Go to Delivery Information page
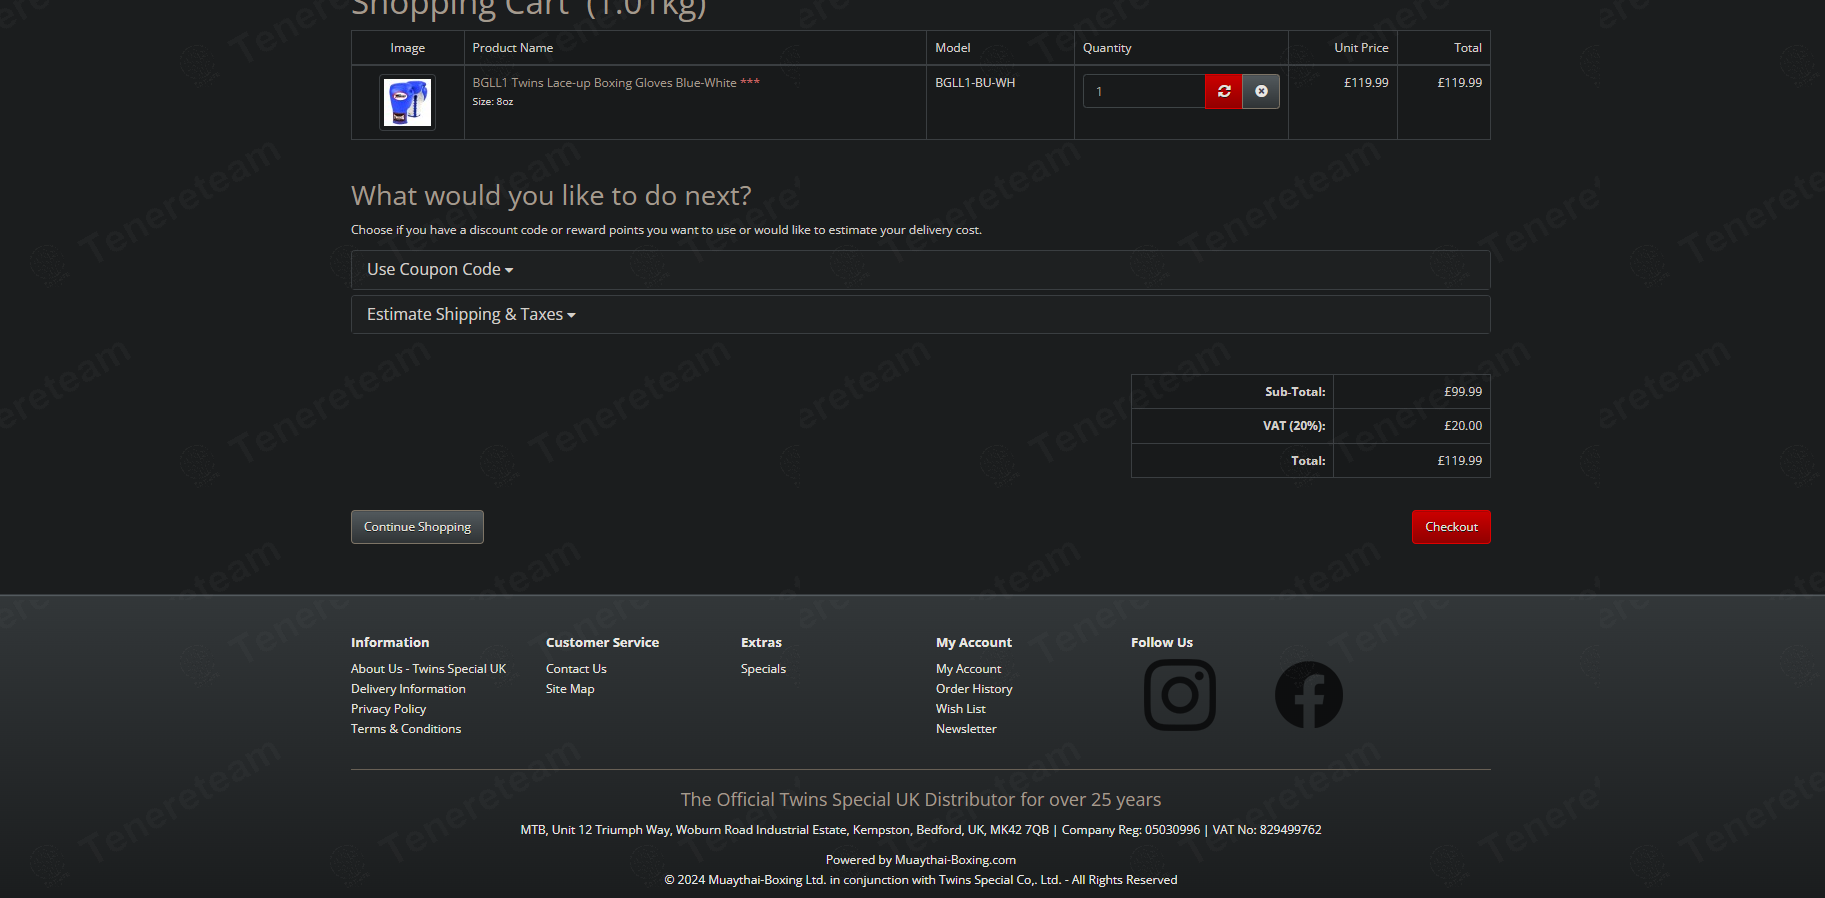 [408, 689]
